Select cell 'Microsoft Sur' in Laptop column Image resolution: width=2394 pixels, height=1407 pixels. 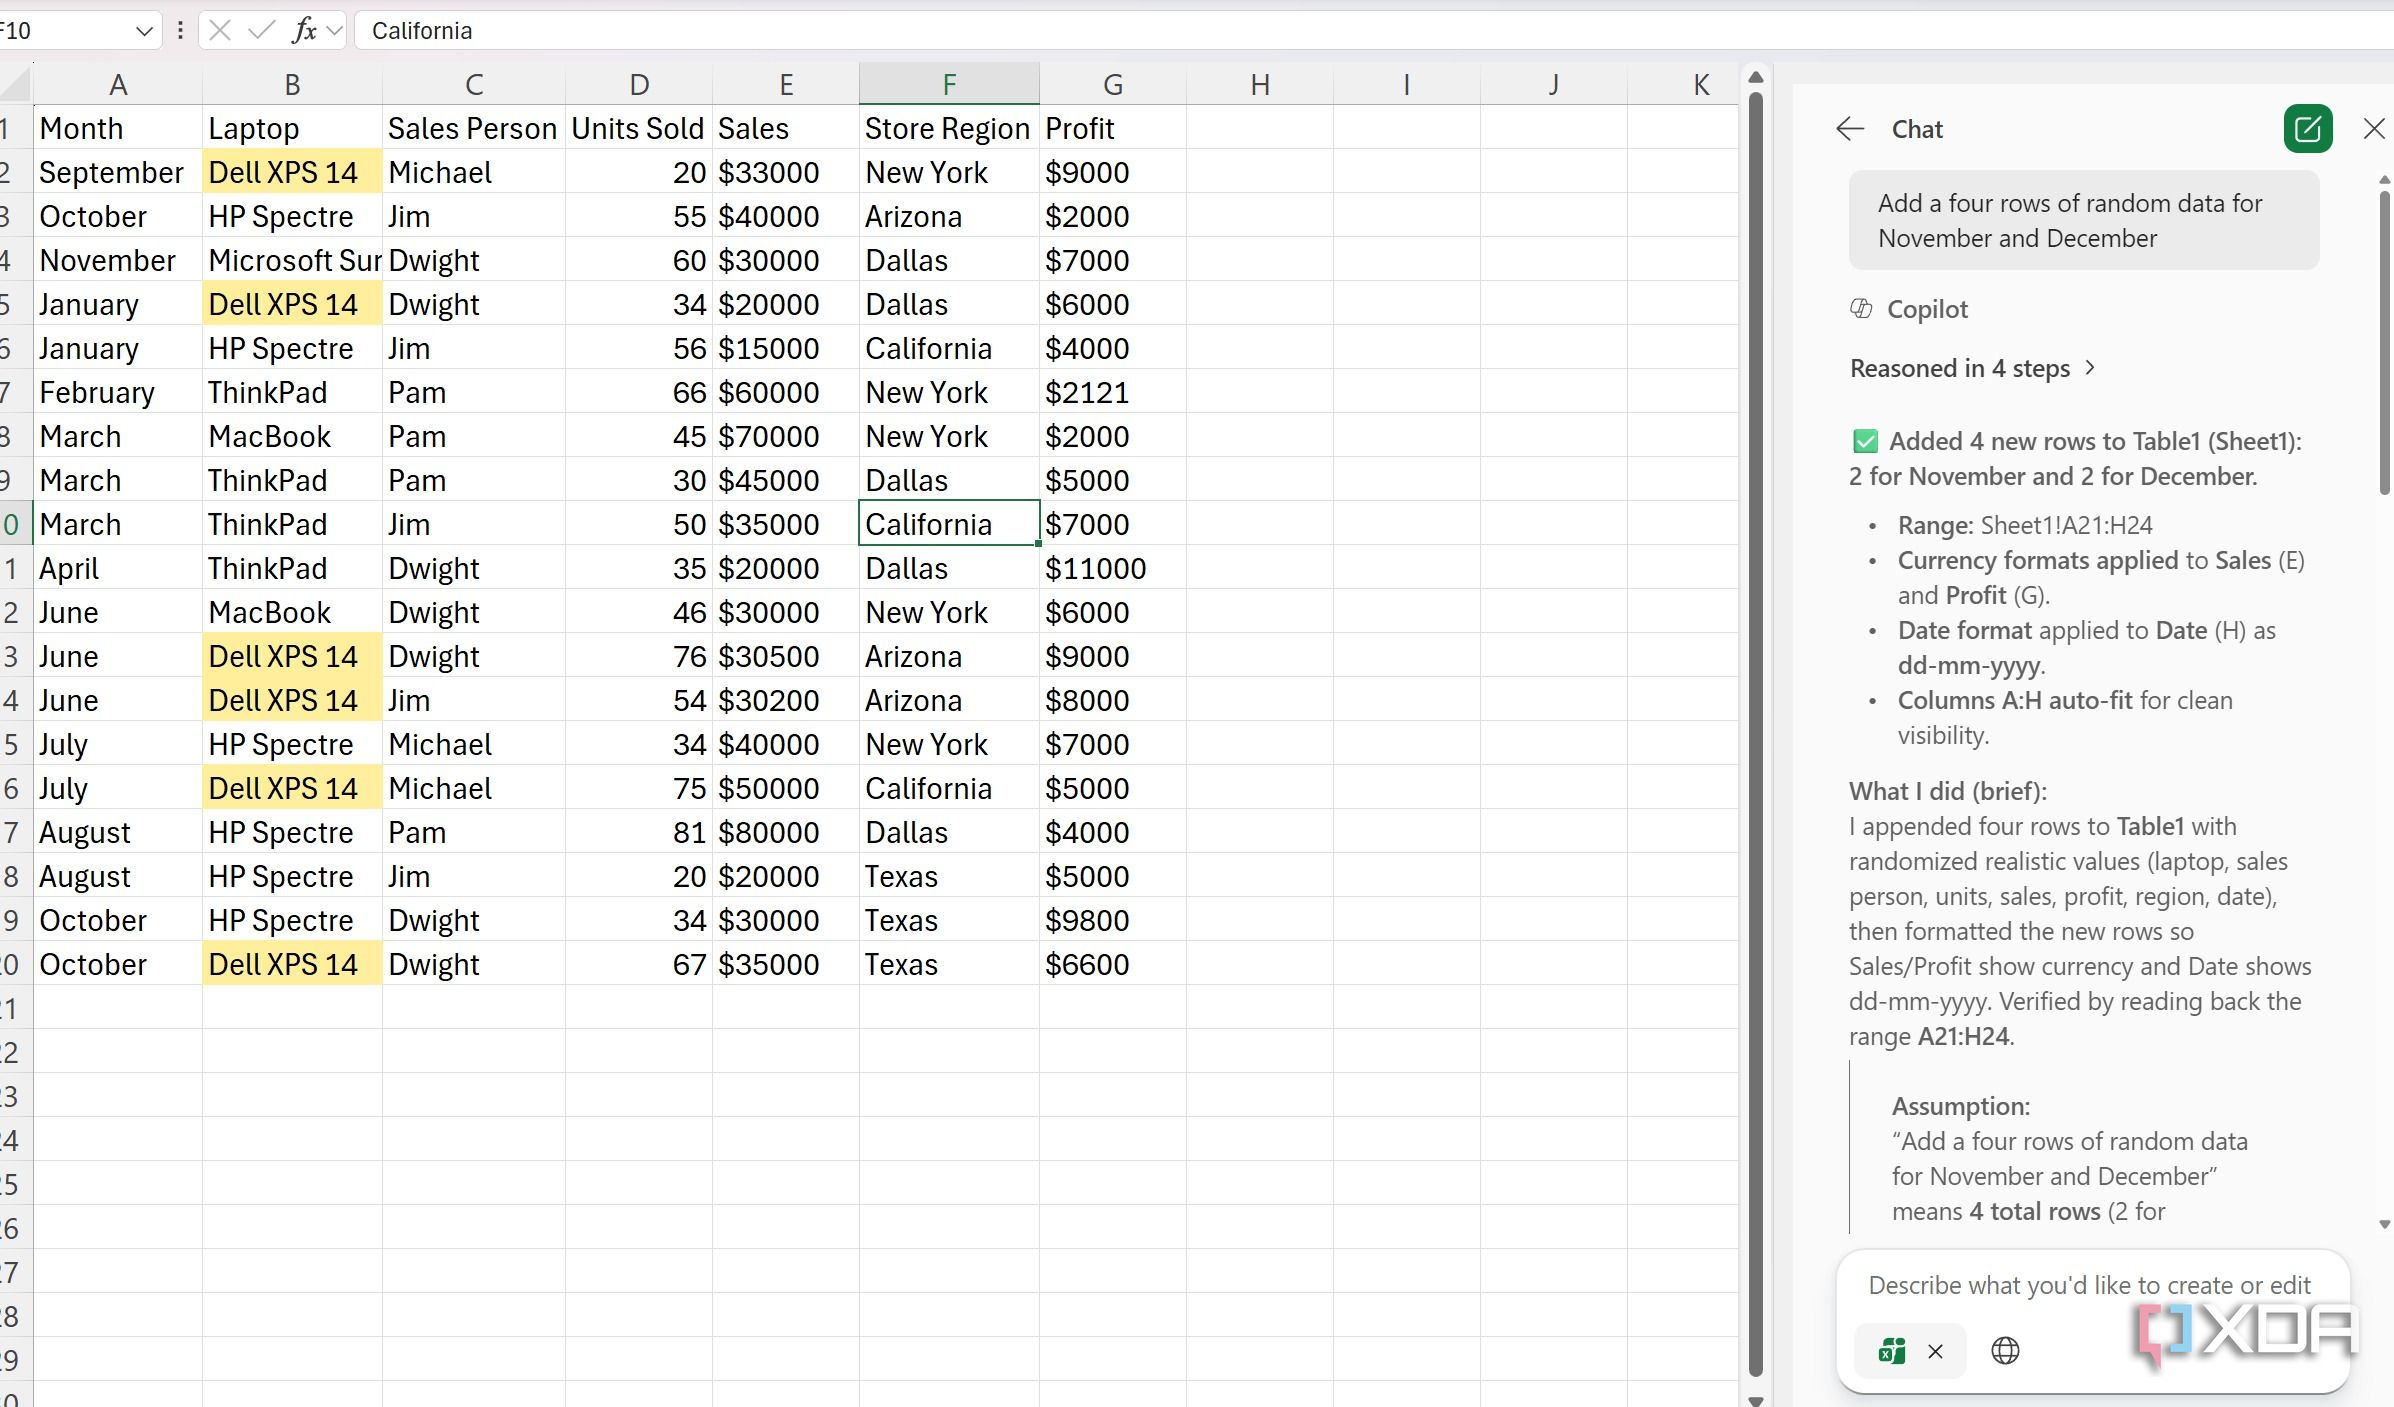coord(292,260)
